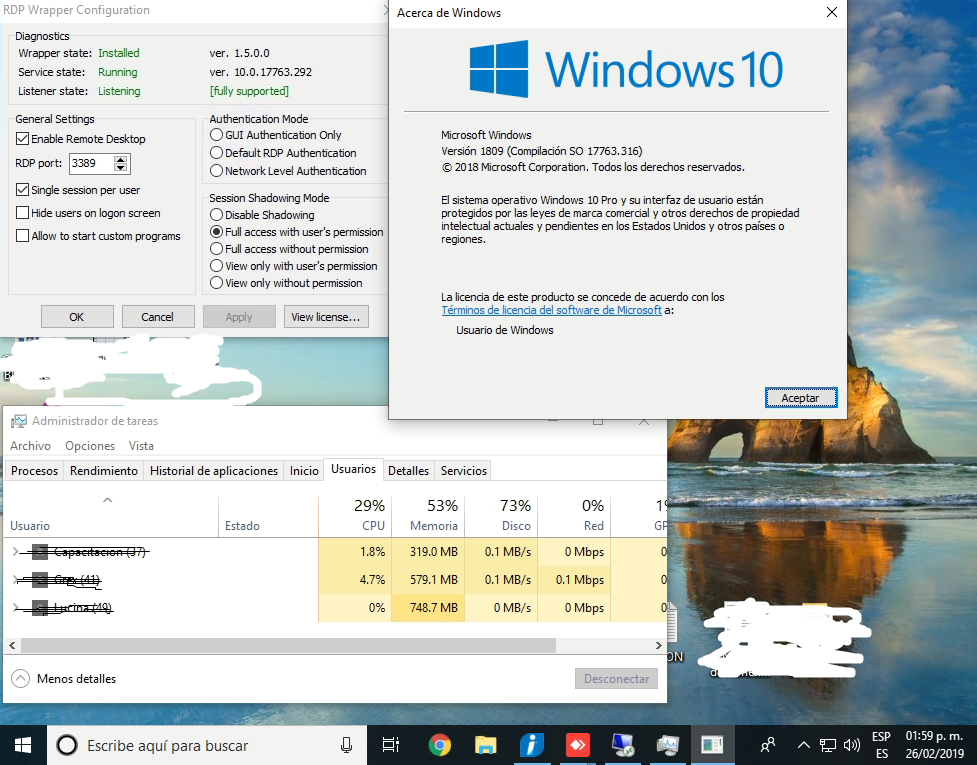Switch to the Rendimiento tab
The width and height of the screenshot is (977, 765).
tap(103, 471)
